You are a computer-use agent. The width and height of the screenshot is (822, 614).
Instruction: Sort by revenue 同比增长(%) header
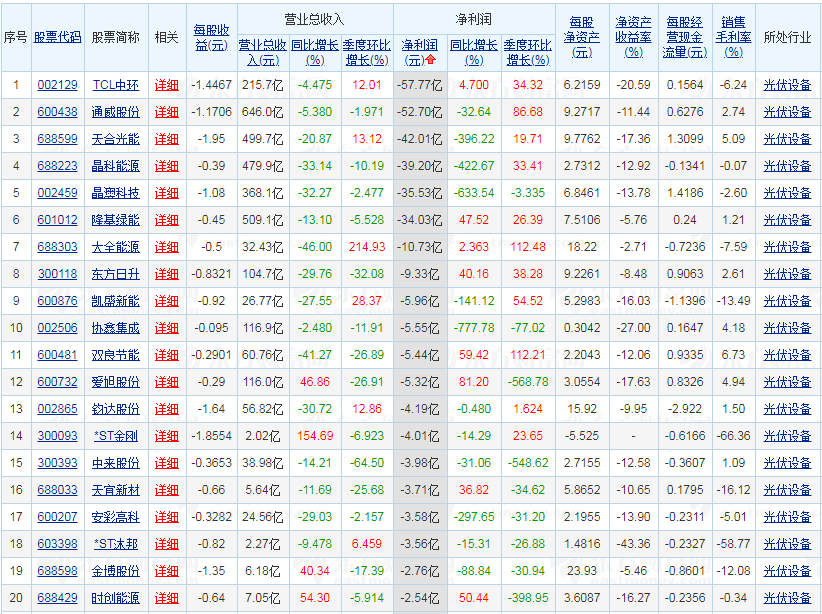[x=315, y=52]
